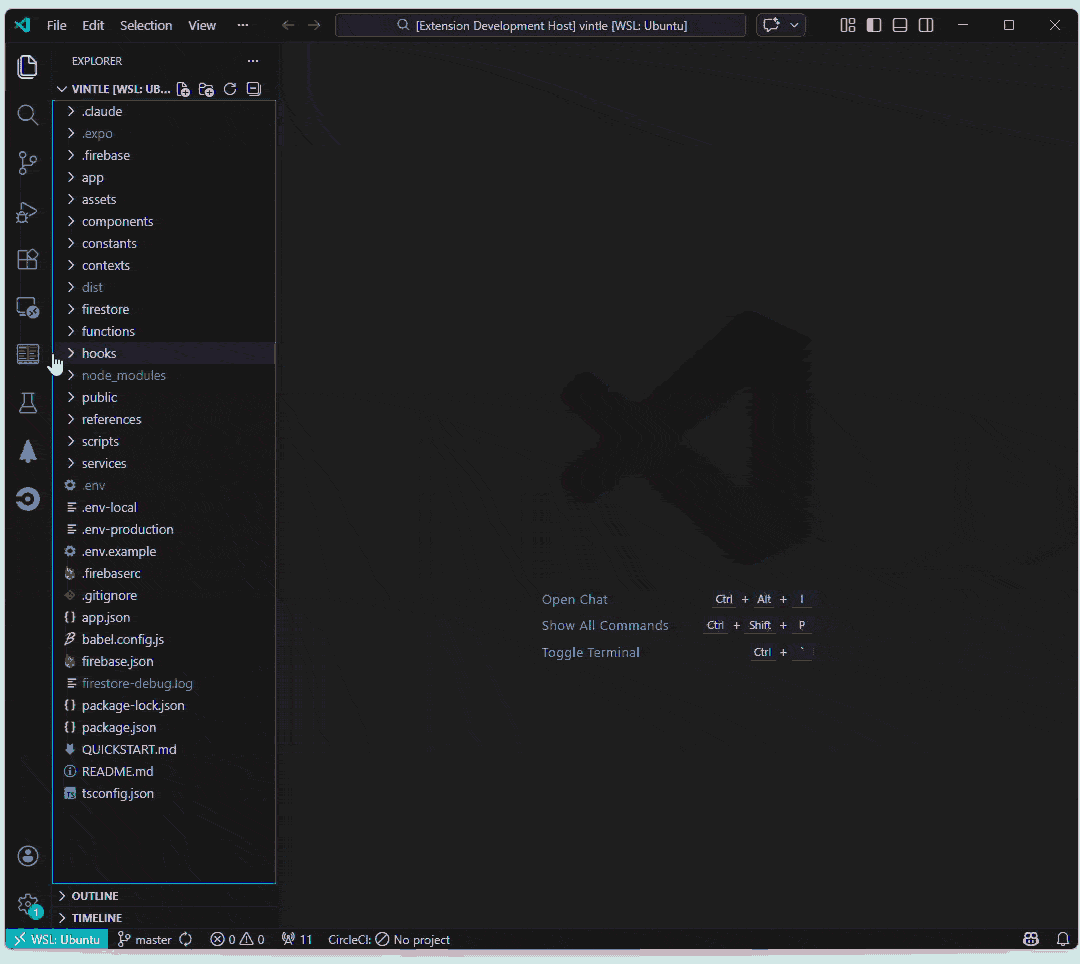Create a new file in Explorer
1080x964 pixels.
(x=183, y=89)
